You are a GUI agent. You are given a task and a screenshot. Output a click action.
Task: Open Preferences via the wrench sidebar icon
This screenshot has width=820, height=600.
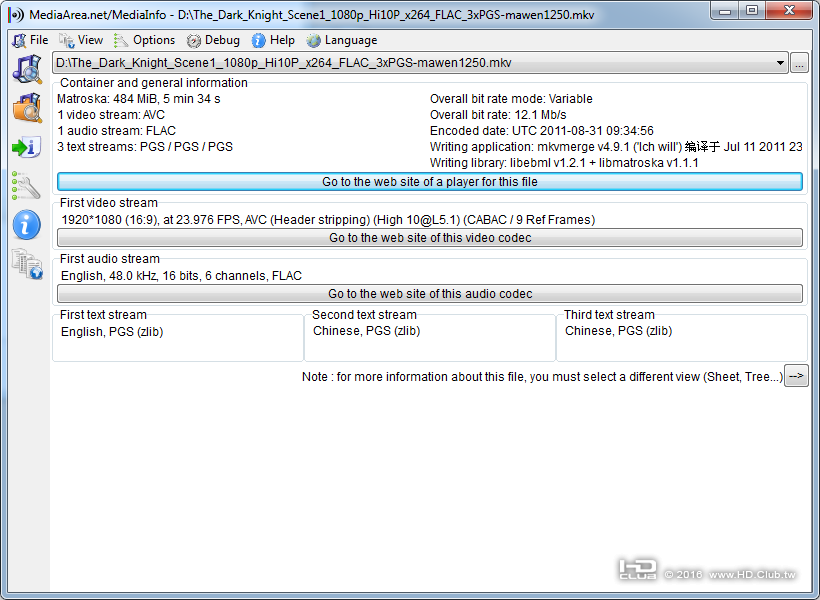tap(26, 186)
